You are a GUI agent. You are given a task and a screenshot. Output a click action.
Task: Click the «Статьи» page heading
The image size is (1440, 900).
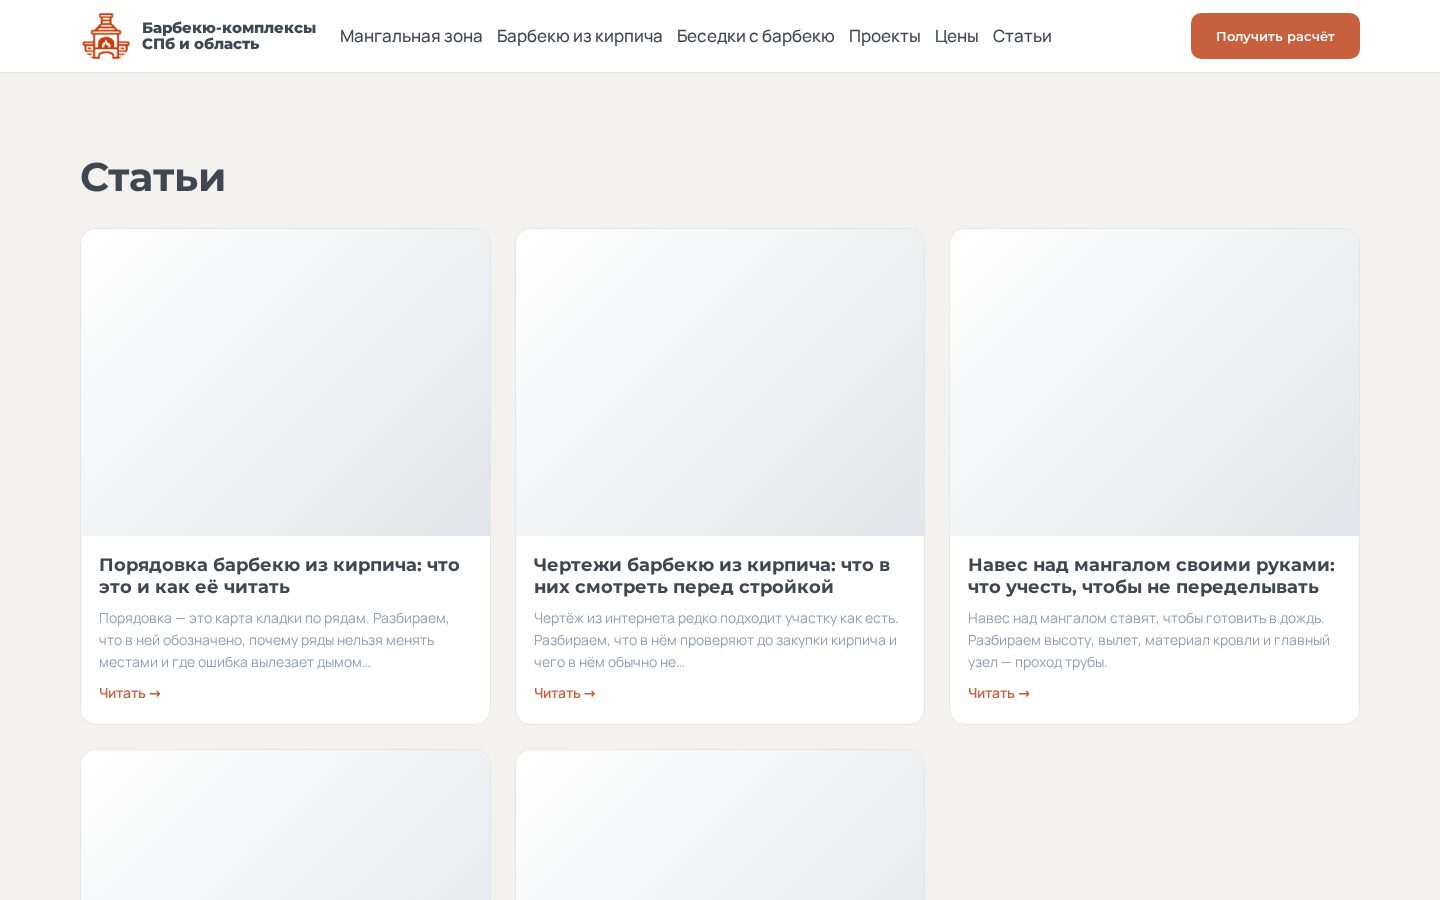point(153,177)
